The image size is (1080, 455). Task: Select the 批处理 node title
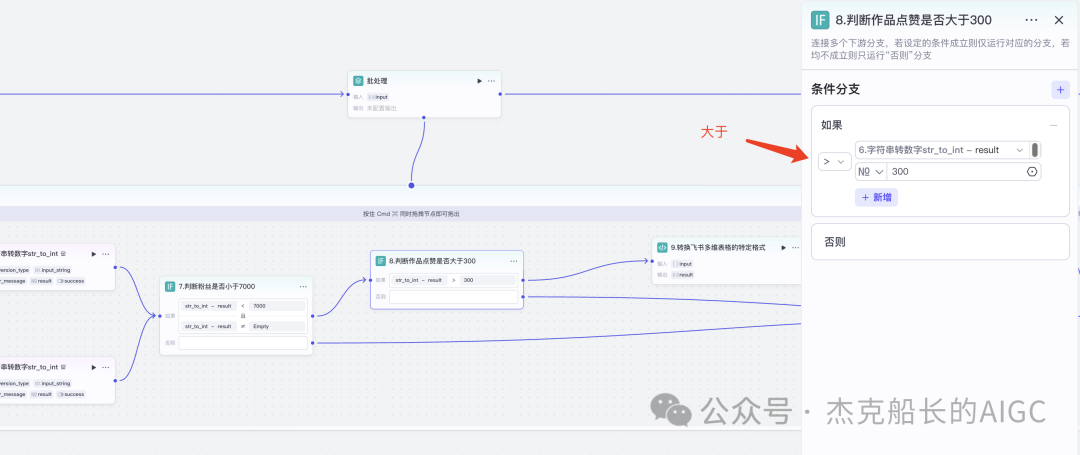[377, 81]
